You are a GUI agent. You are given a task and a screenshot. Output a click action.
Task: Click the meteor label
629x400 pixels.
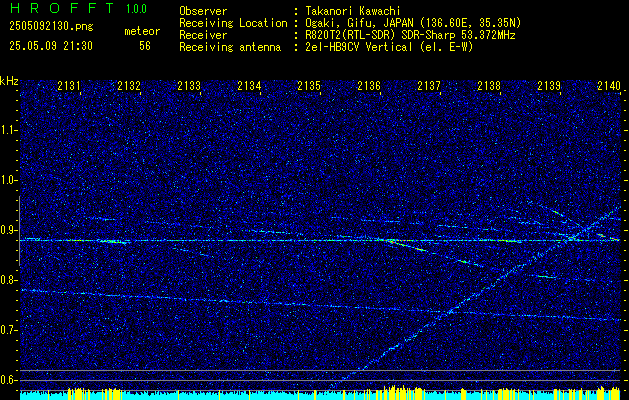point(142,31)
